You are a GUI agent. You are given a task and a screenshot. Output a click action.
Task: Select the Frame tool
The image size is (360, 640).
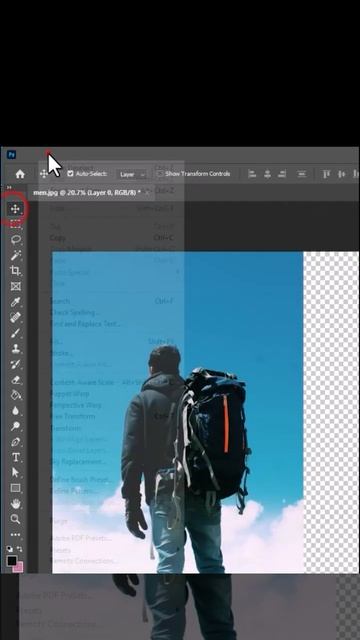pyautogui.click(x=15, y=287)
